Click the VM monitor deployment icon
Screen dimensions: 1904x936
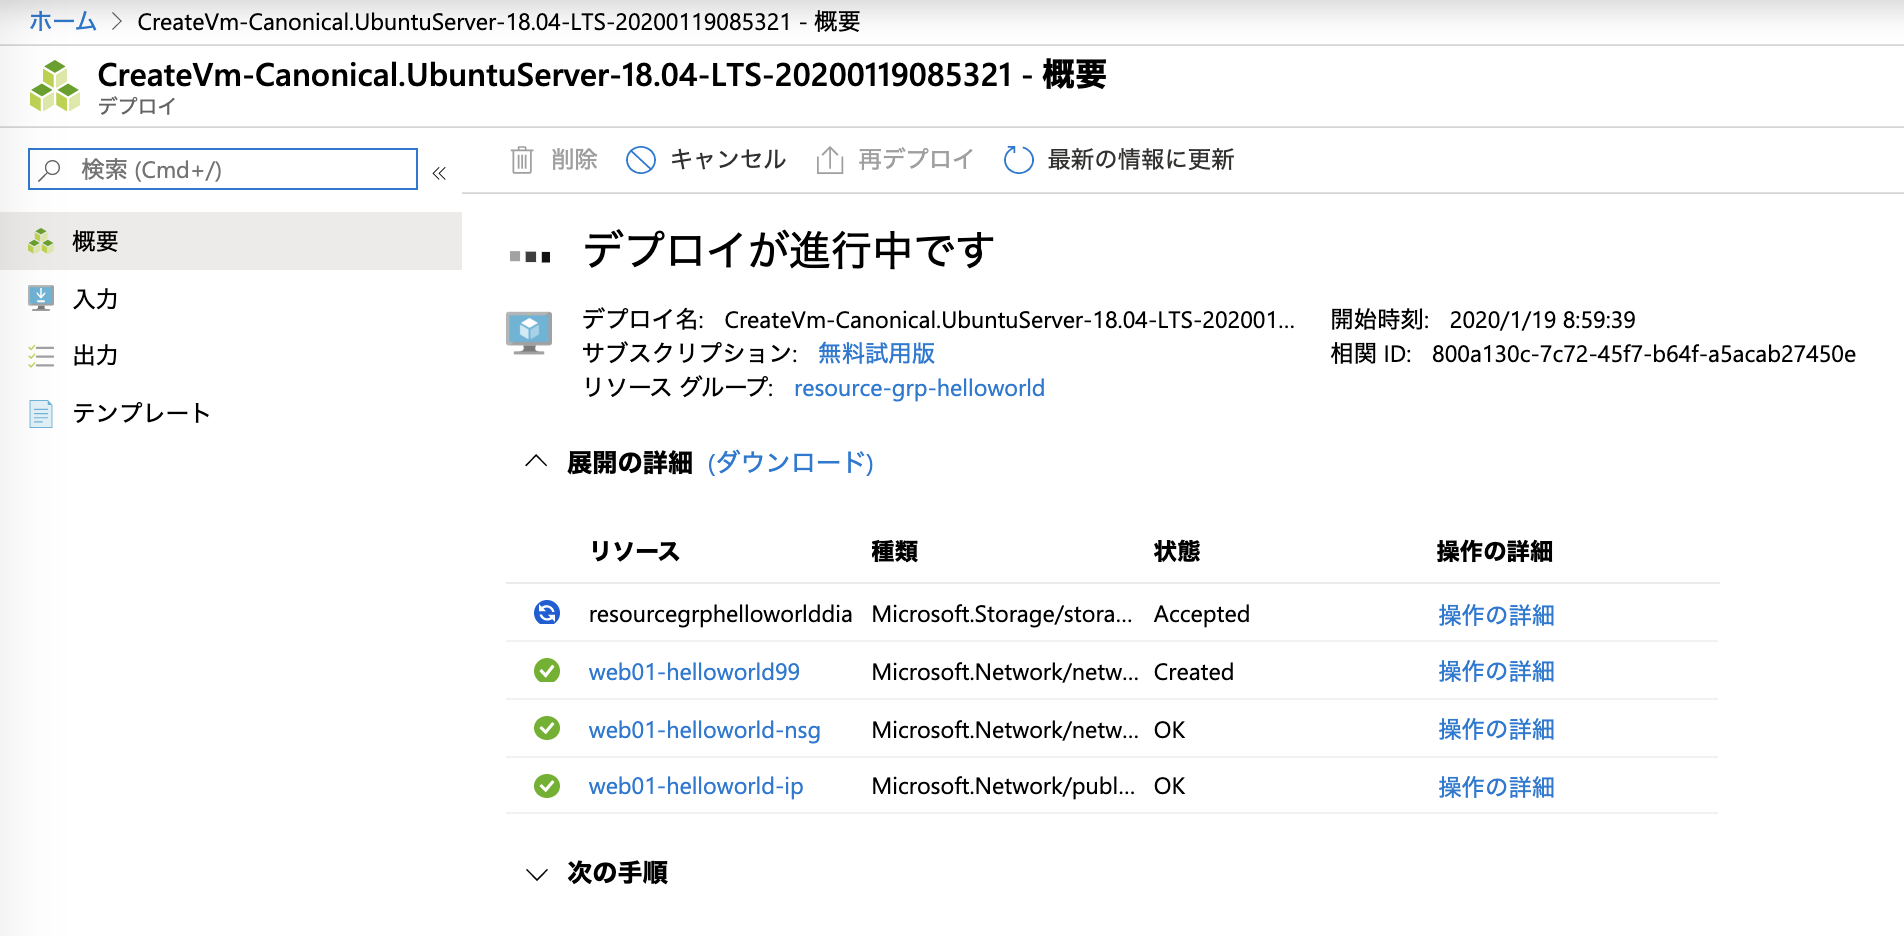(x=529, y=333)
